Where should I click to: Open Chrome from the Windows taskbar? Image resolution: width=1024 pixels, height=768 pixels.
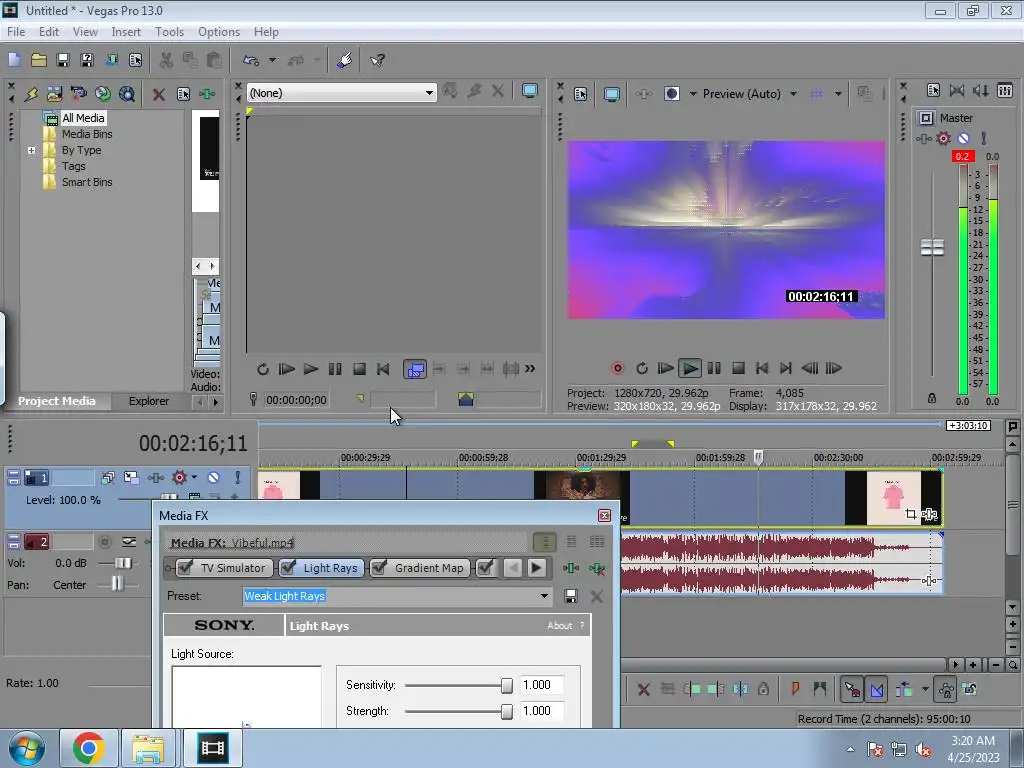89,748
